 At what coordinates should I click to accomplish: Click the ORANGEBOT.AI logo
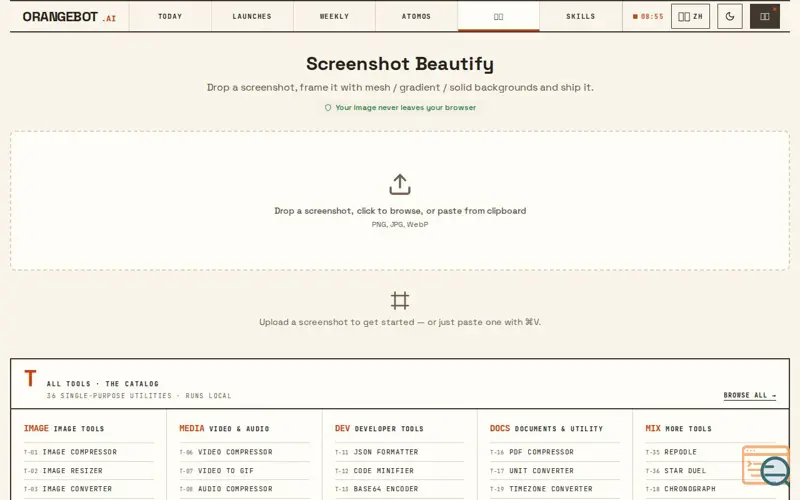tap(69, 17)
